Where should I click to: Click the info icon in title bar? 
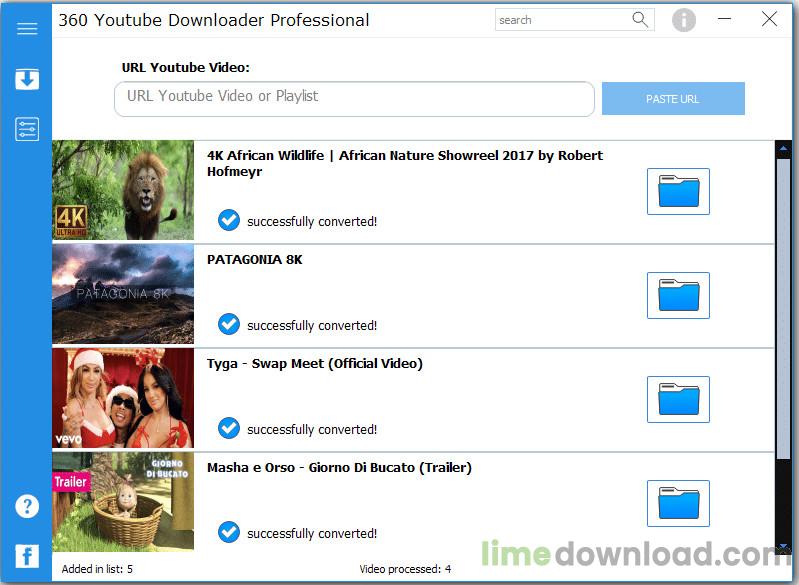pyautogui.click(x=684, y=20)
